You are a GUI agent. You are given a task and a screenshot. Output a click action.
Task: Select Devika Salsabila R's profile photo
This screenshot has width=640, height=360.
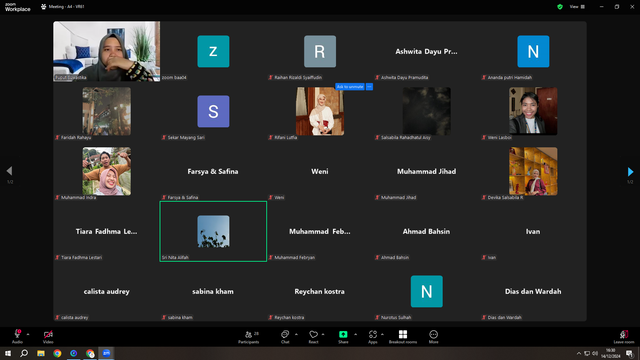tap(533, 171)
